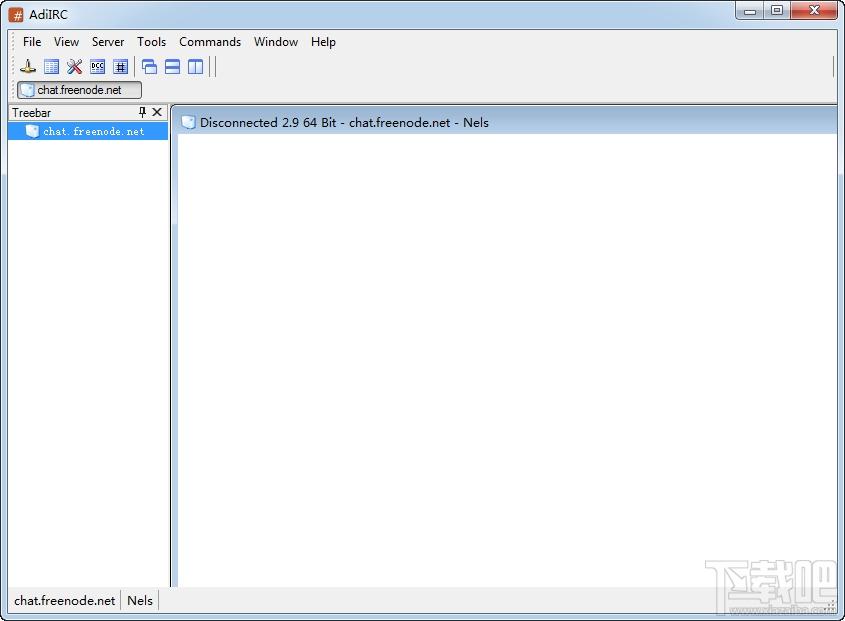
Task: Open the Server menu
Action: [108, 42]
